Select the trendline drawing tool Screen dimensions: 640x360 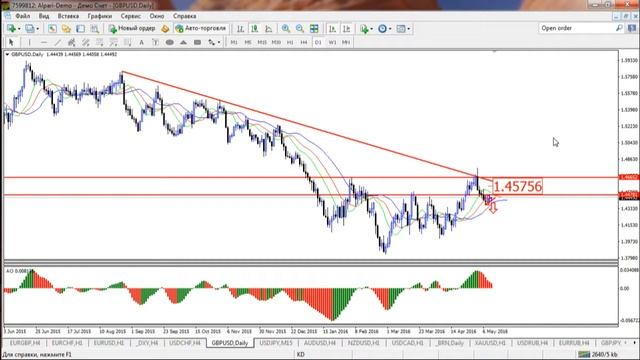click(x=58, y=42)
